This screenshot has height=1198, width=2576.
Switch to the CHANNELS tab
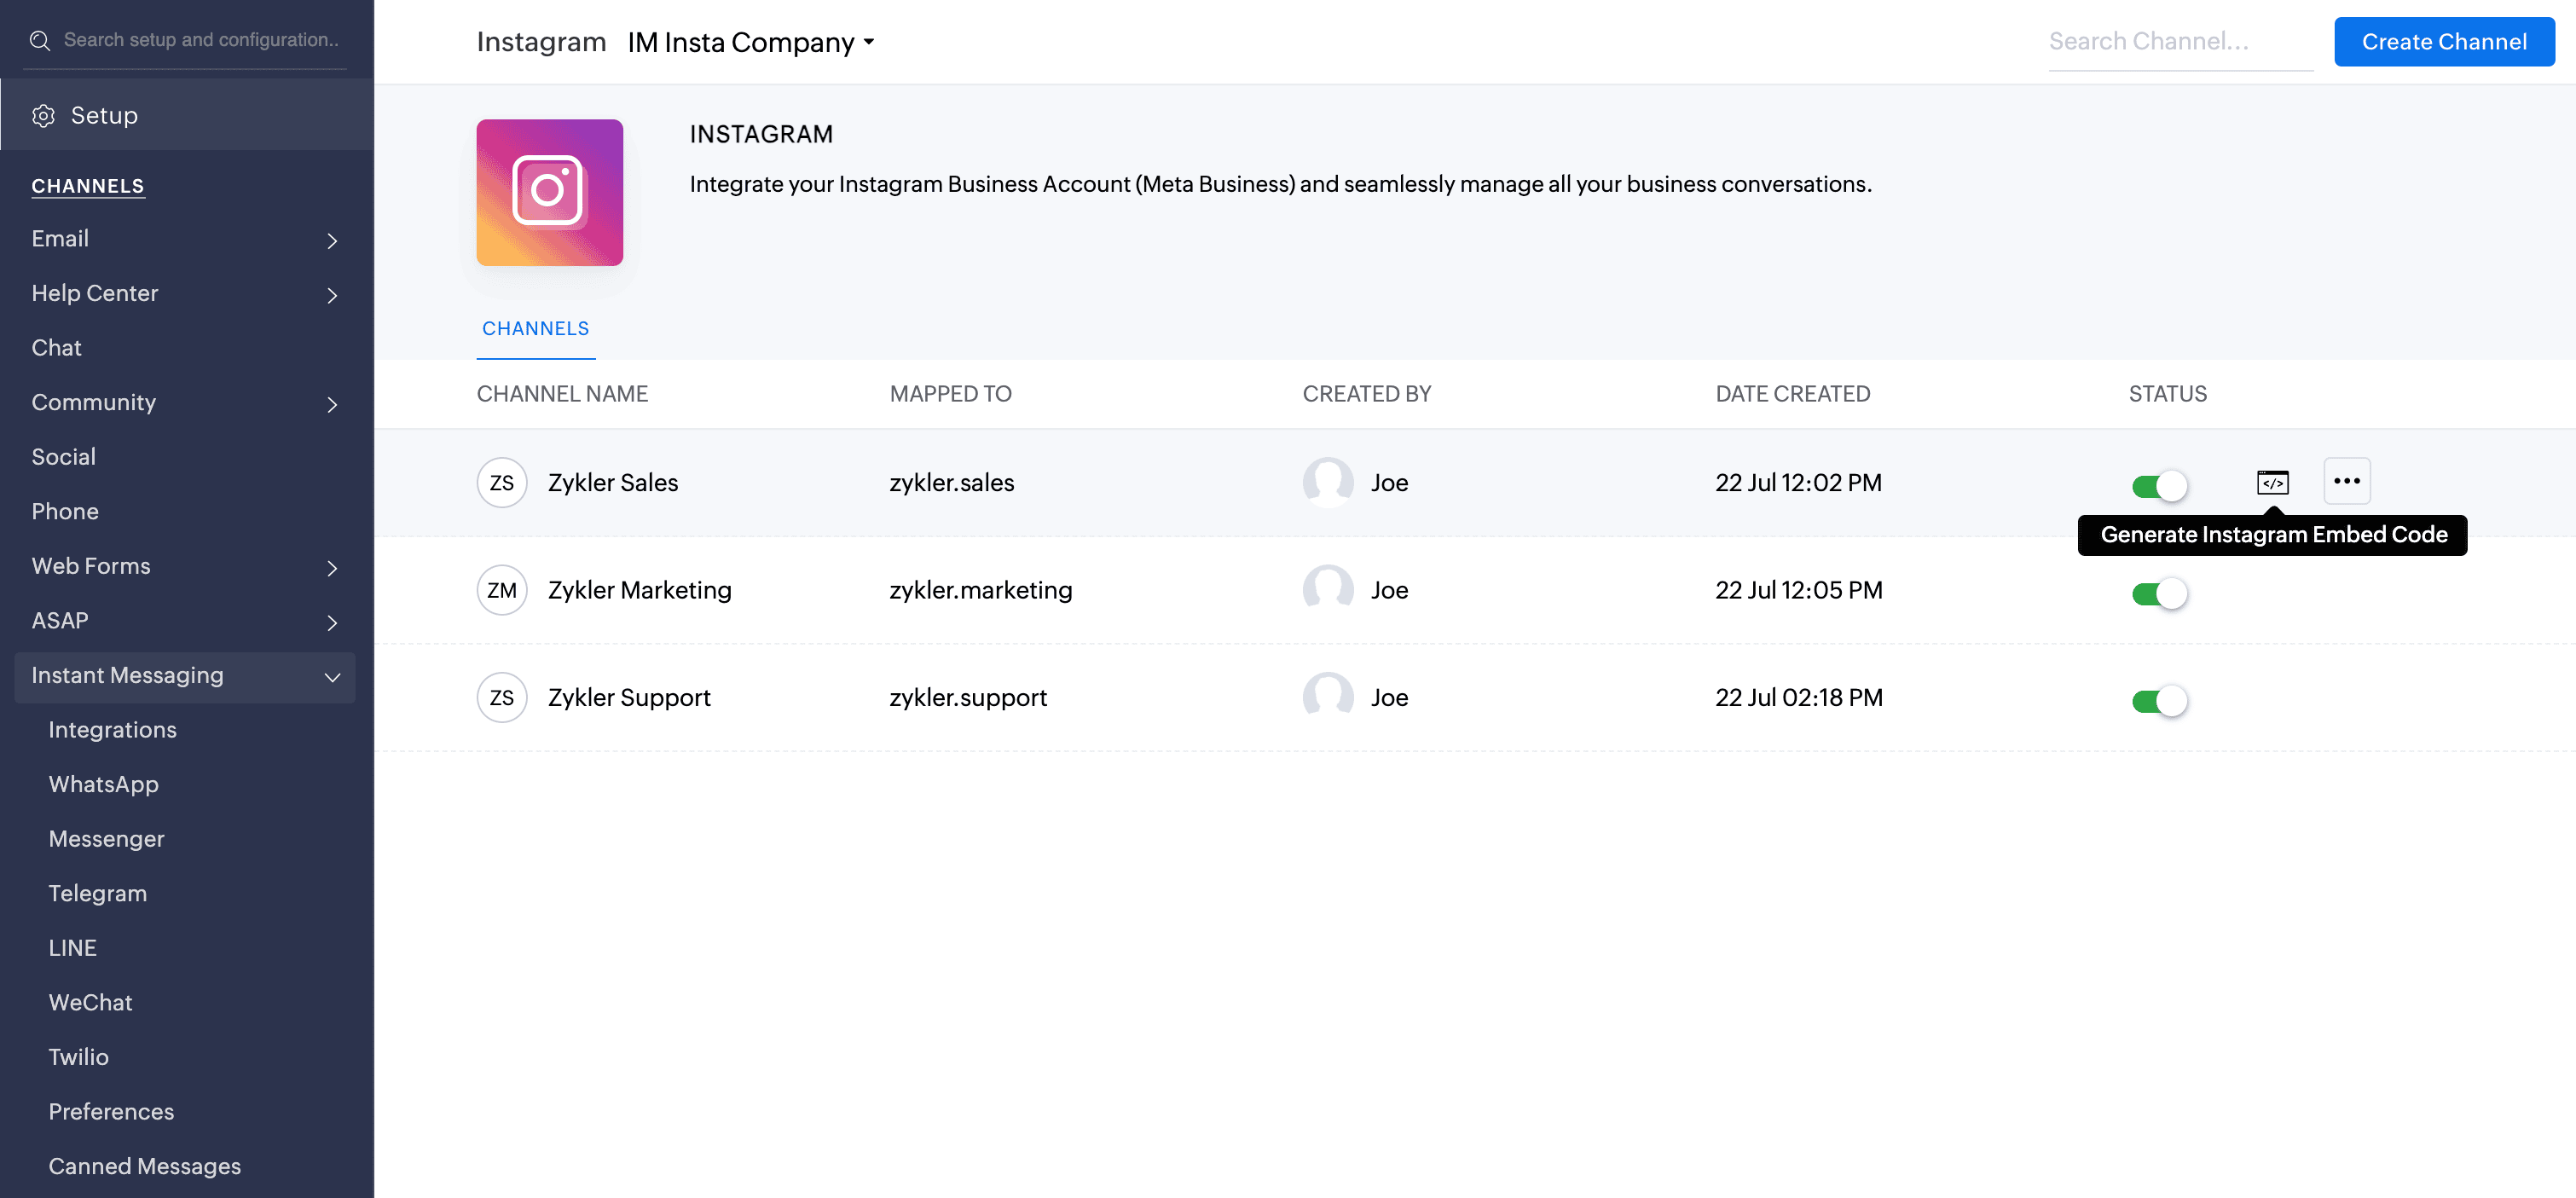535,329
